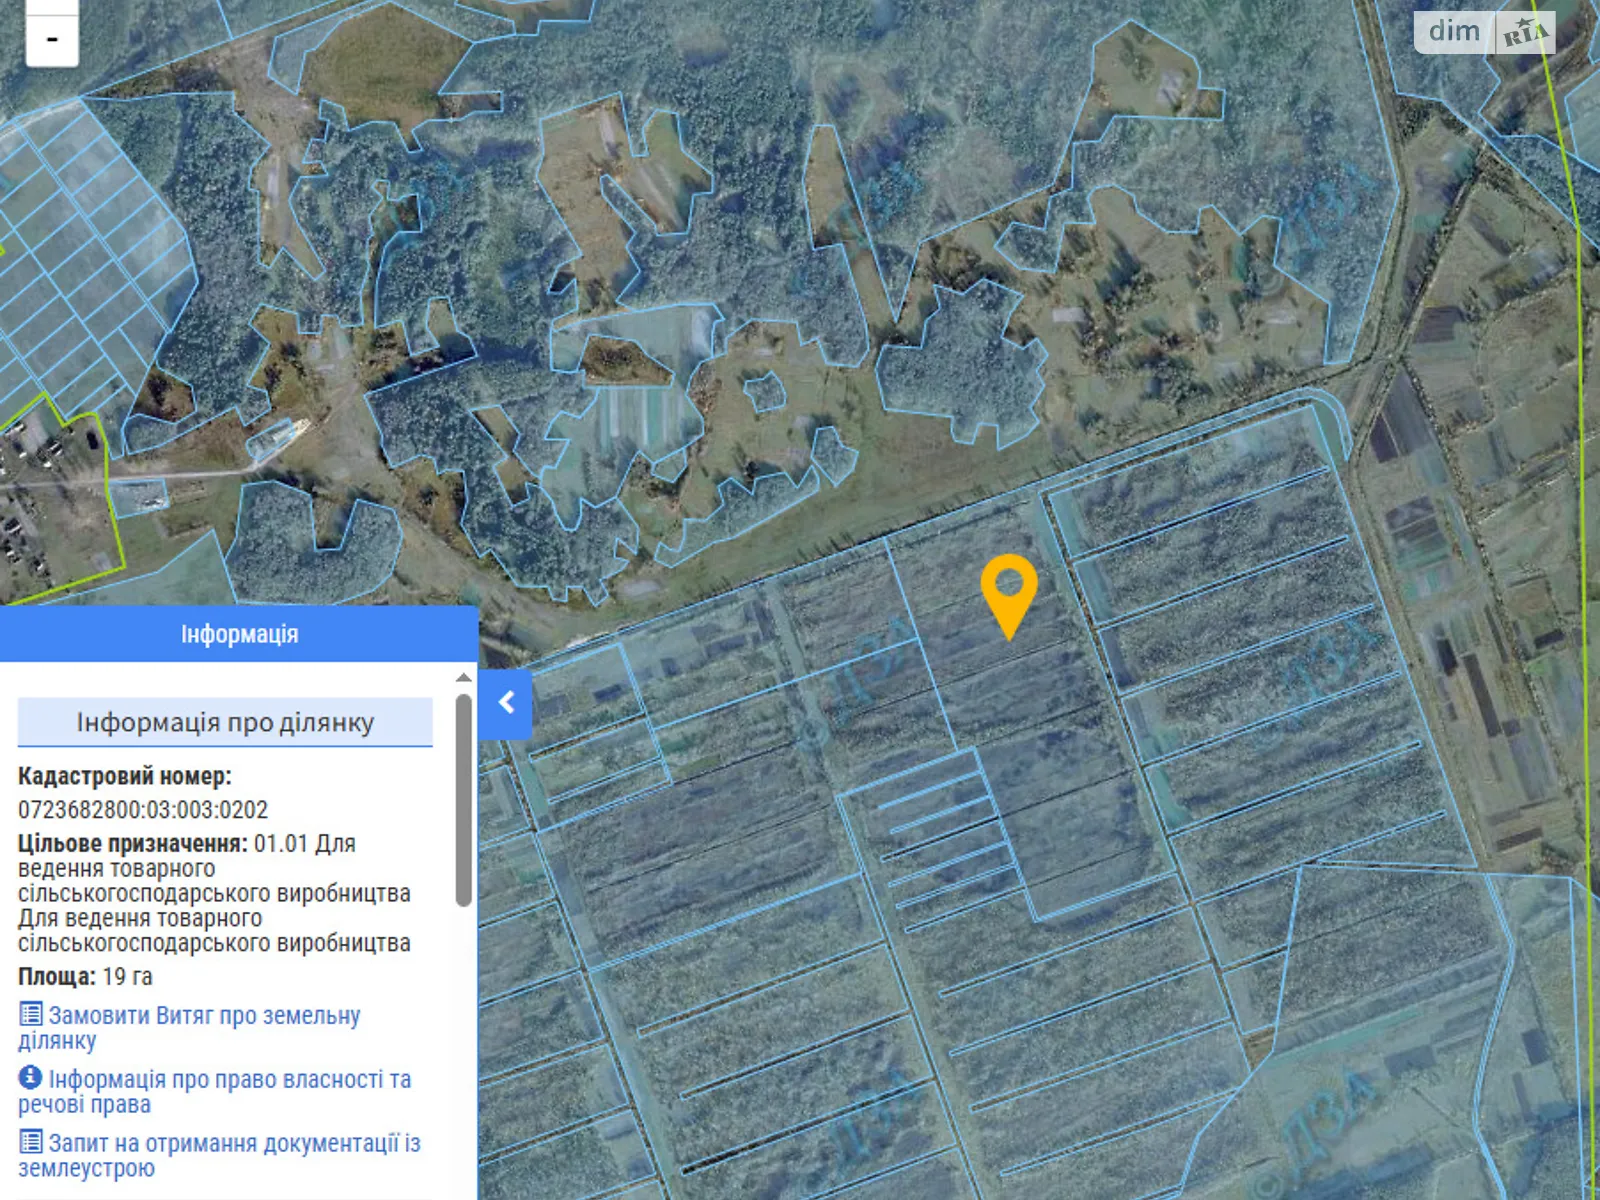
Task: Open the dim.RIA logo link
Action: click(x=1485, y=32)
